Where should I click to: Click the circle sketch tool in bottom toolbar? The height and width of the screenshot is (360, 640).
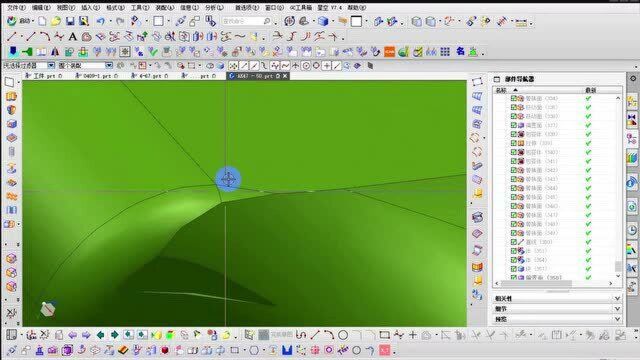[343, 335]
